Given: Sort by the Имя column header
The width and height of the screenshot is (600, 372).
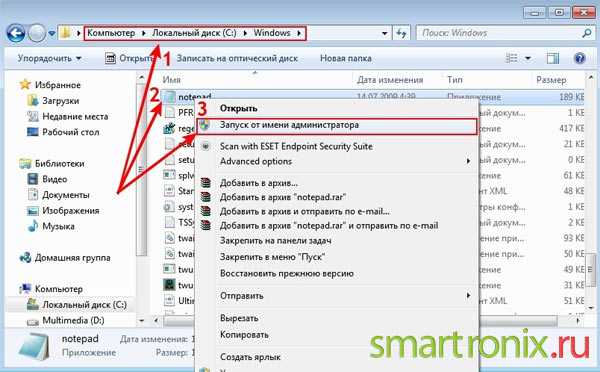Looking at the screenshot, I should tap(171, 80).
